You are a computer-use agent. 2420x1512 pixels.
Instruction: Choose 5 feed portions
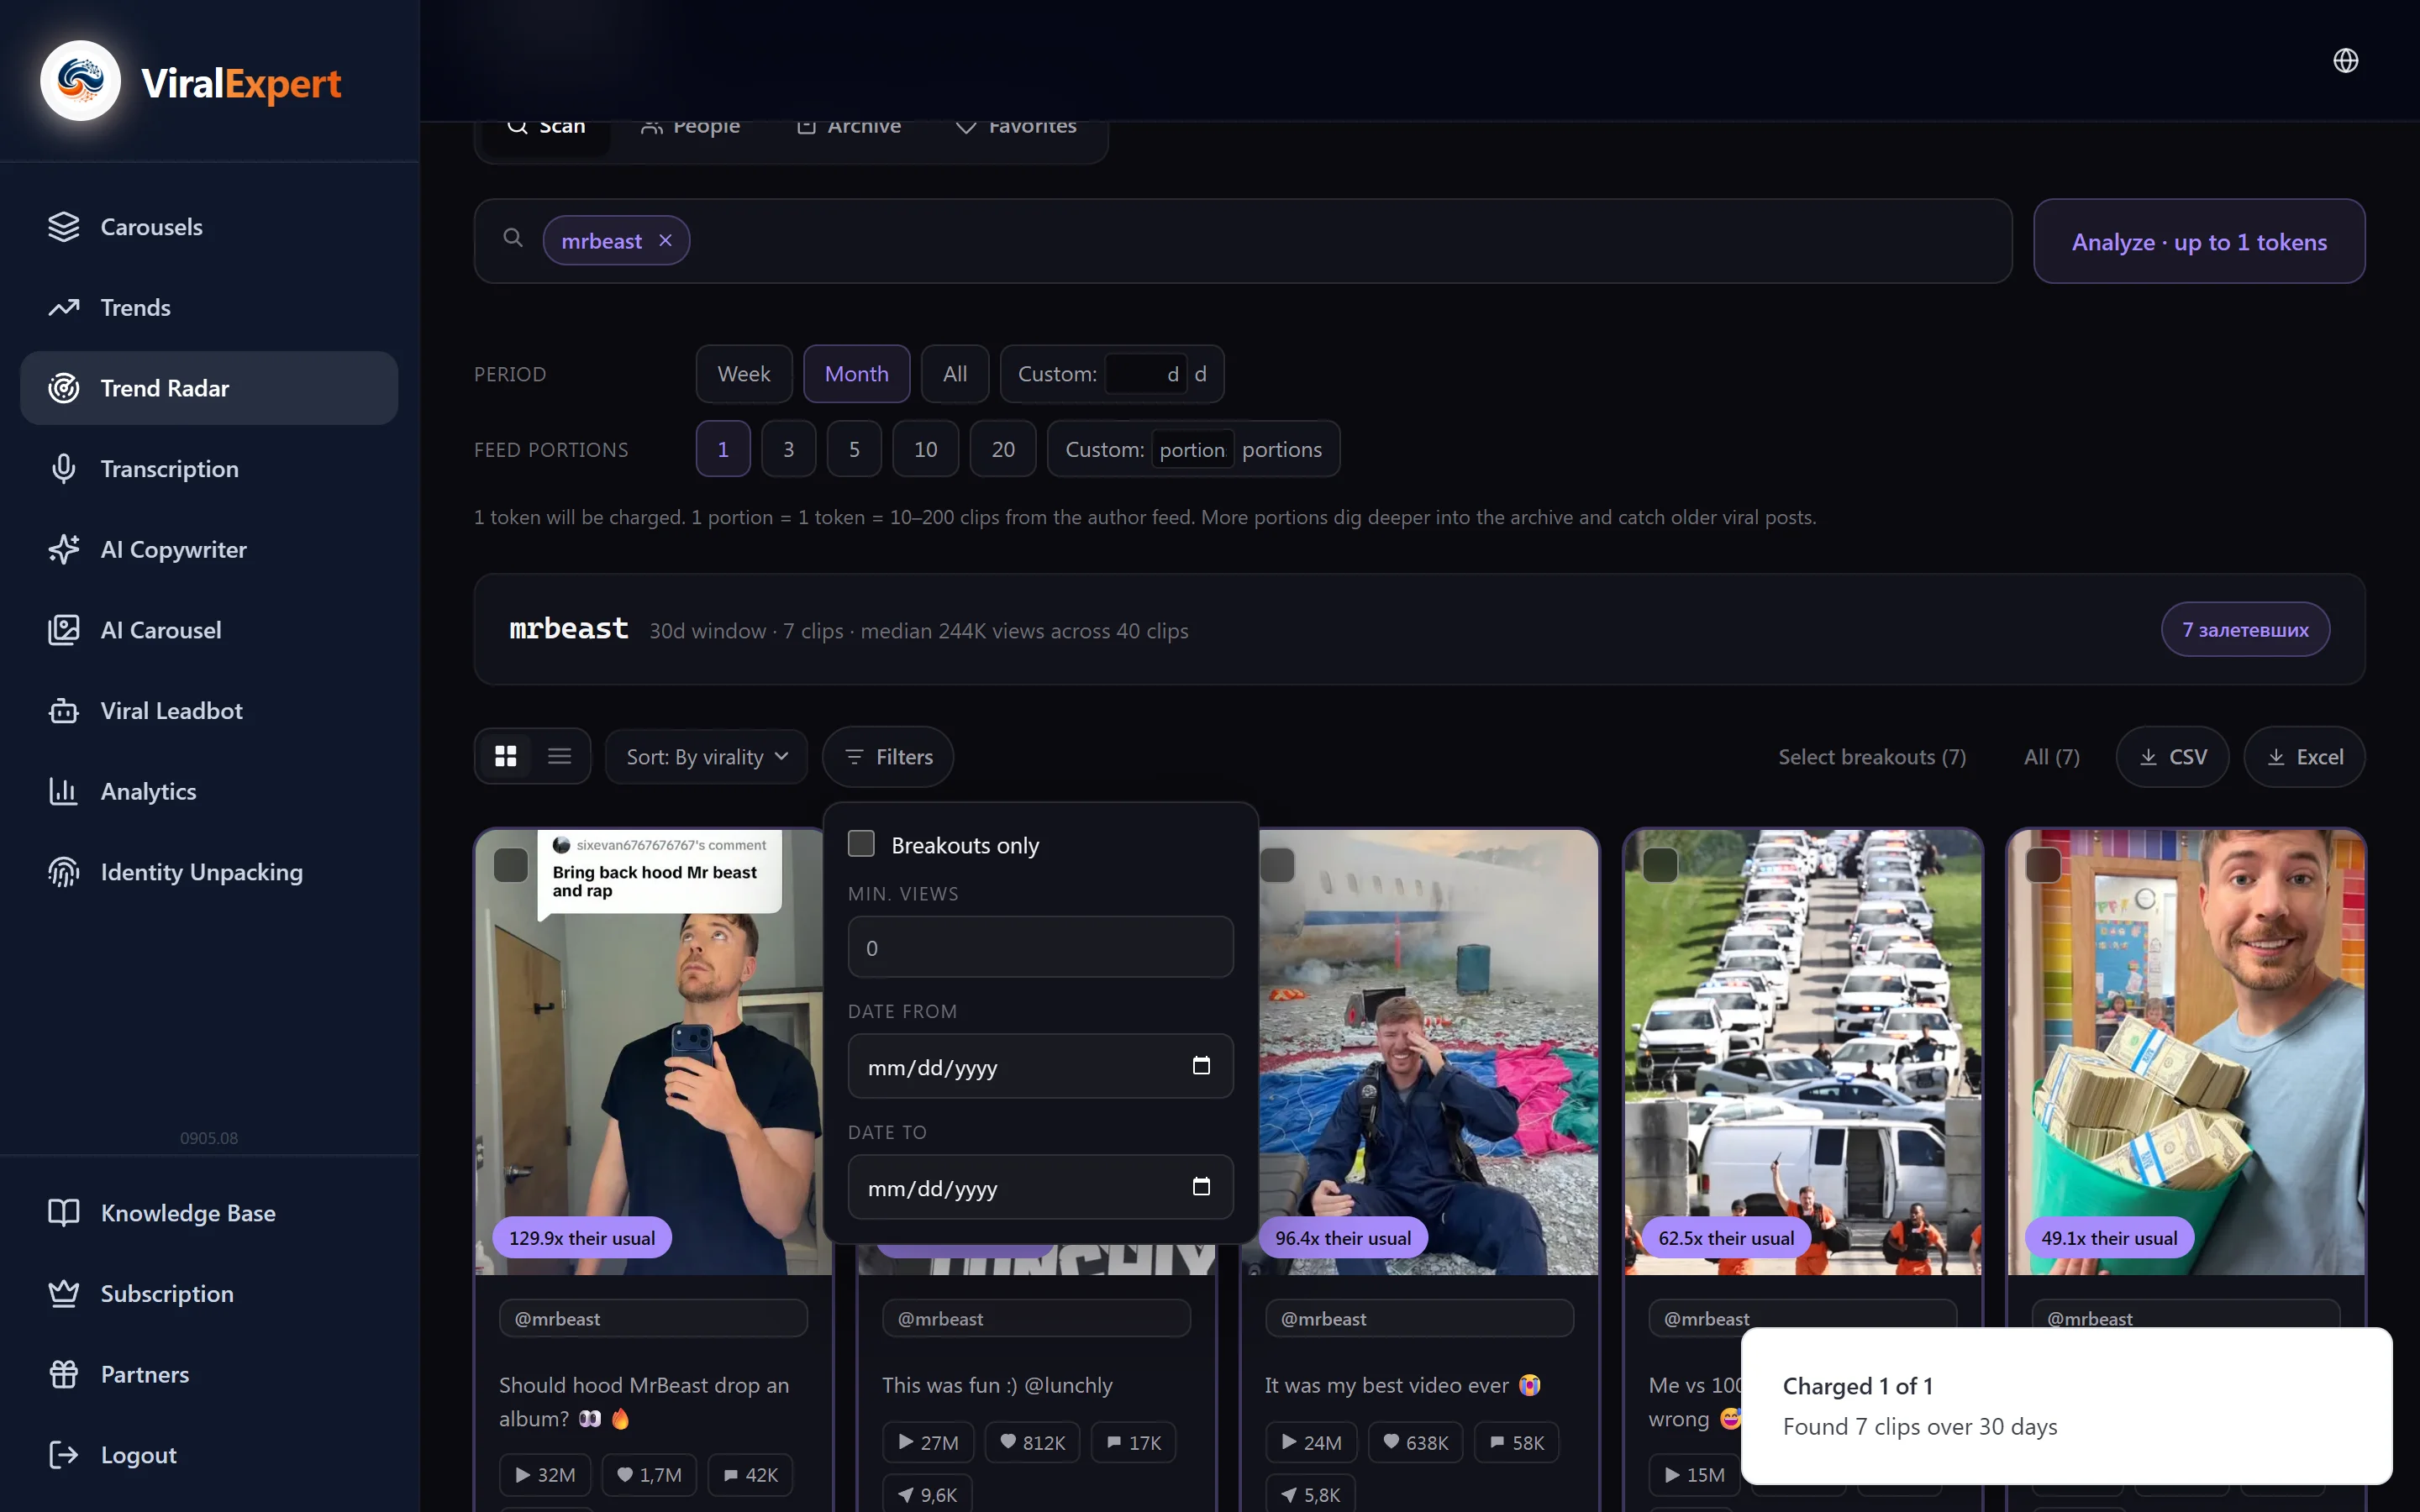(x=854, y=449)
